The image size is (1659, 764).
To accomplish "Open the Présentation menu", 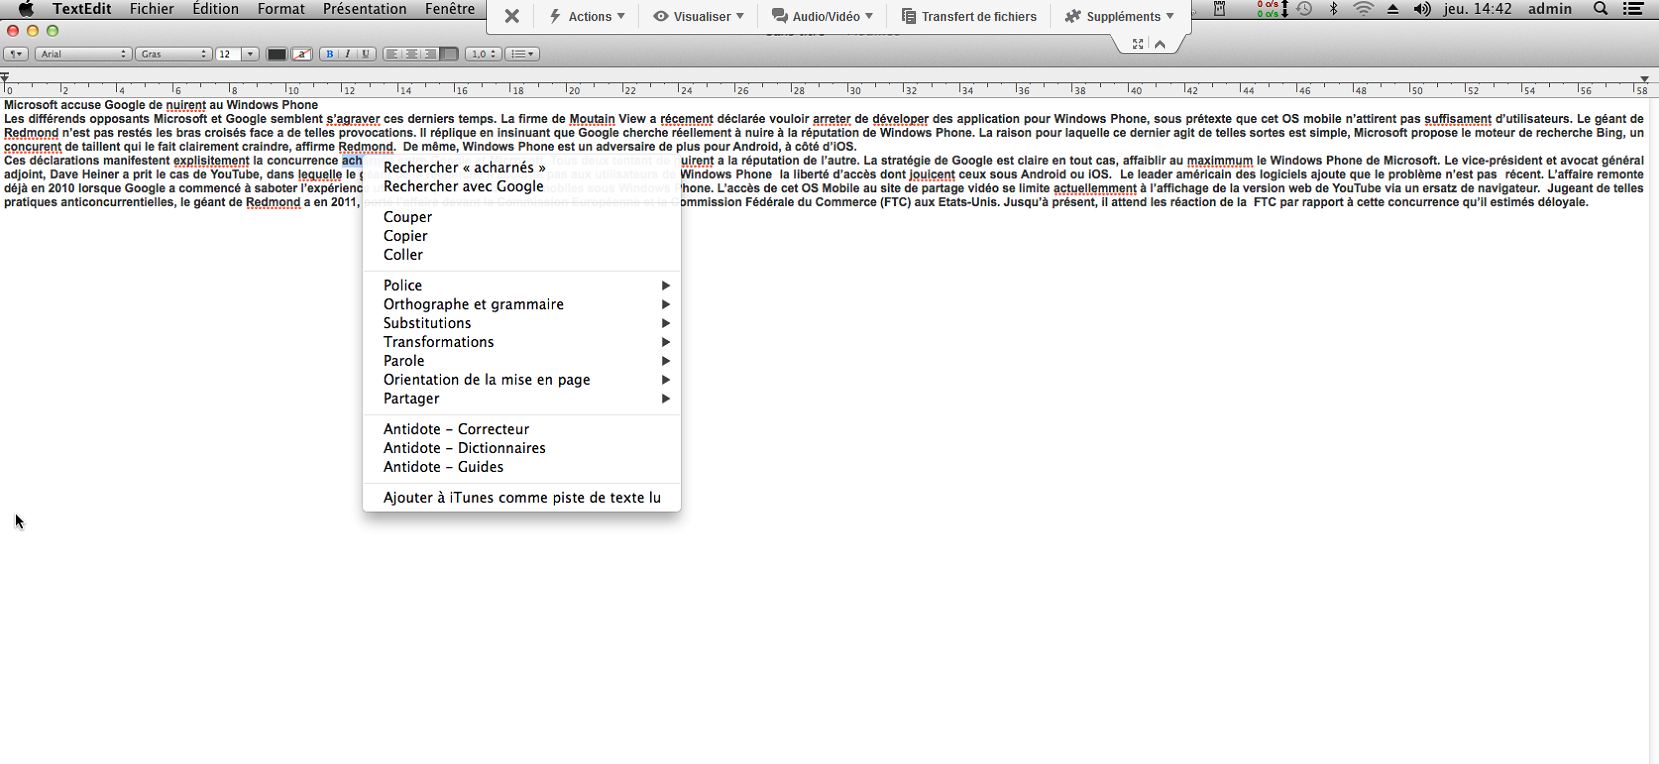I will 364,9.
